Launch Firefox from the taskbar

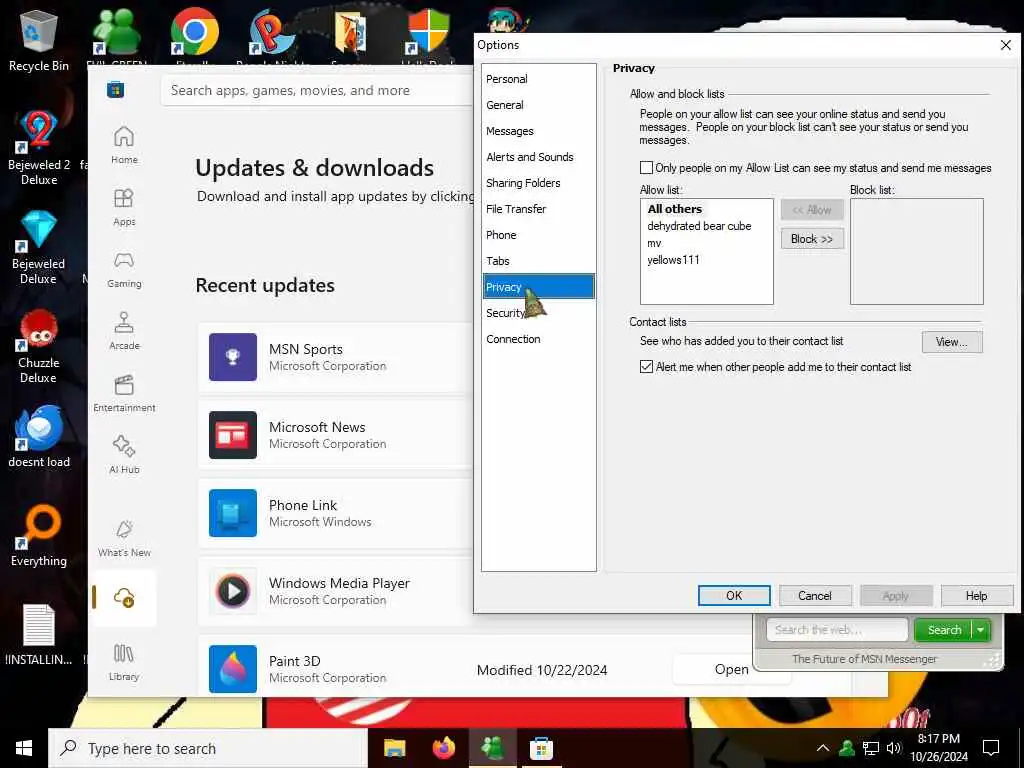click(x=444, y=748)
